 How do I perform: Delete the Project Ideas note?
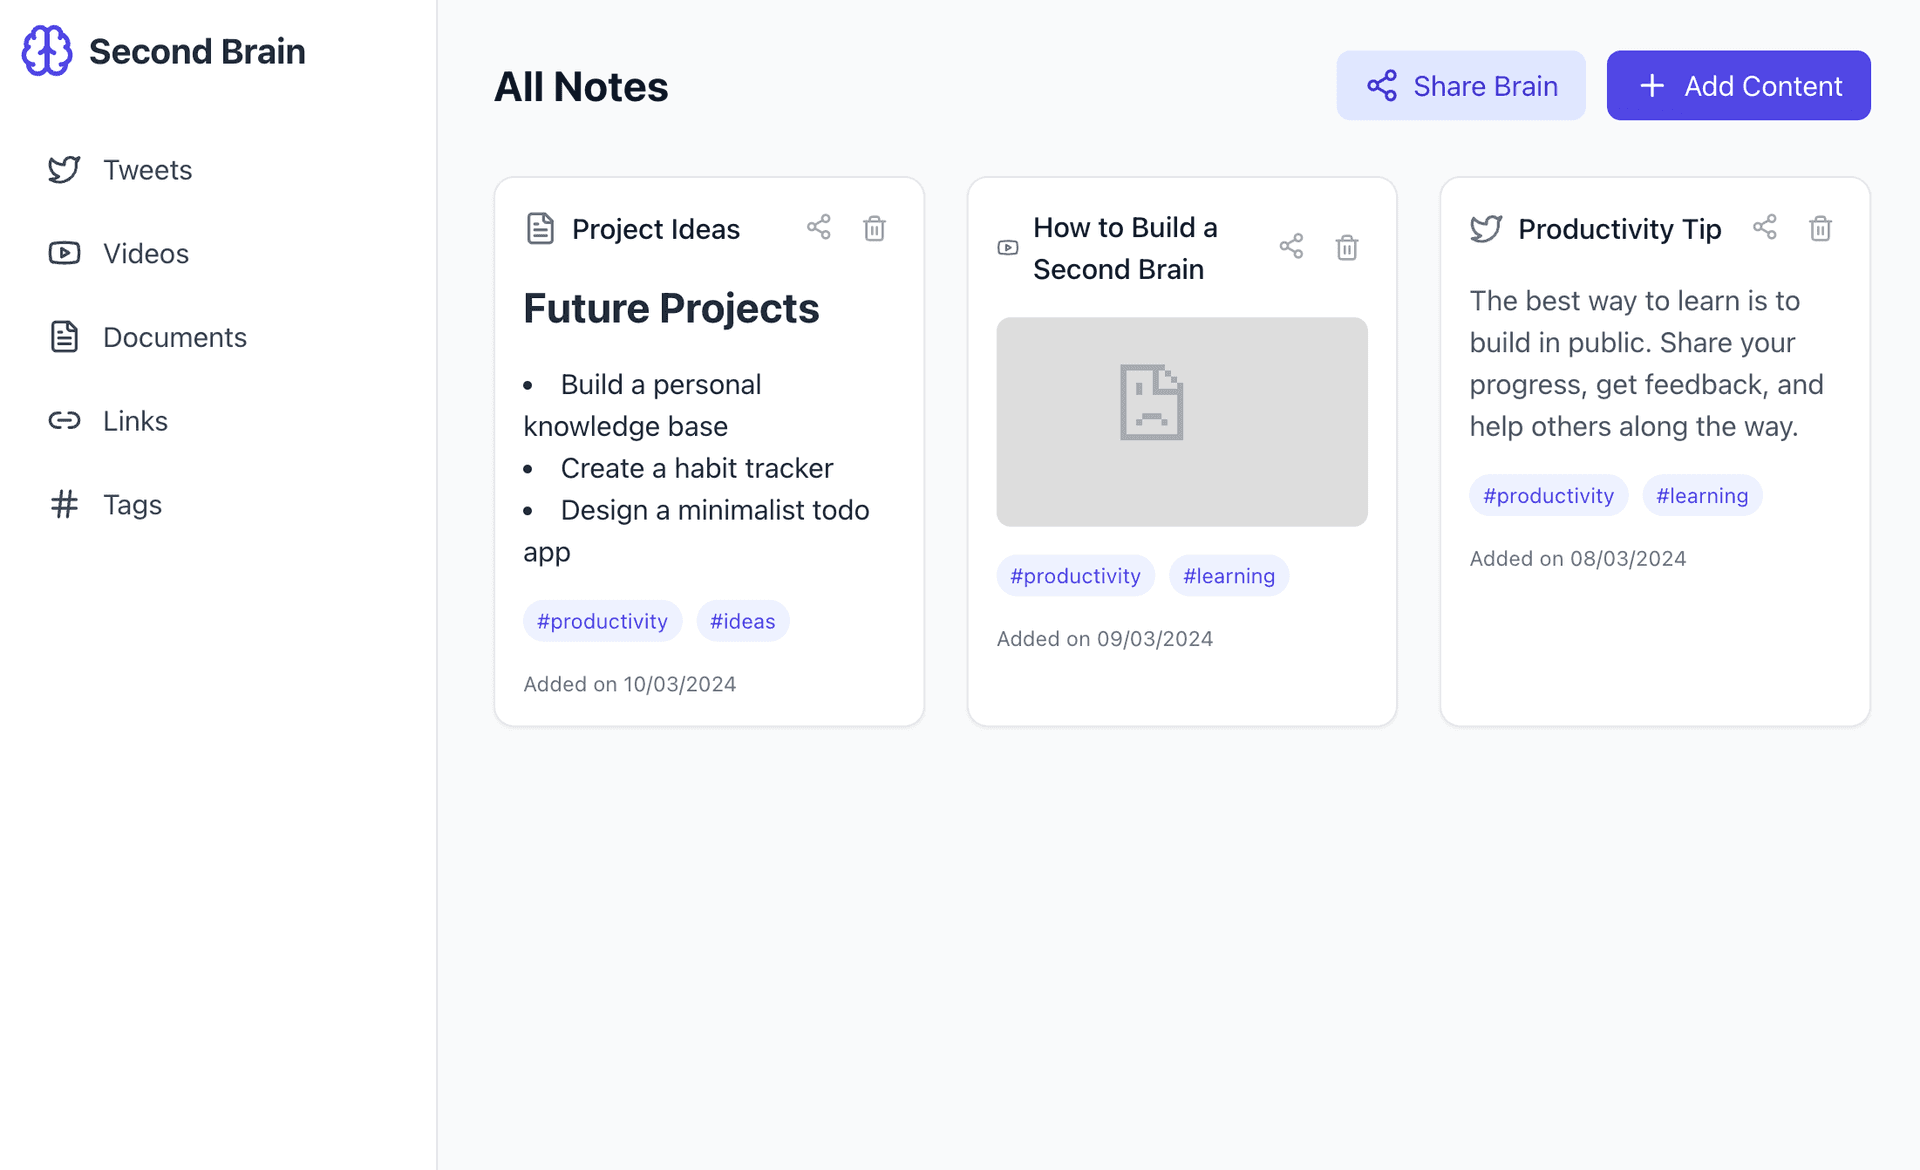click(x=874, y=228)
